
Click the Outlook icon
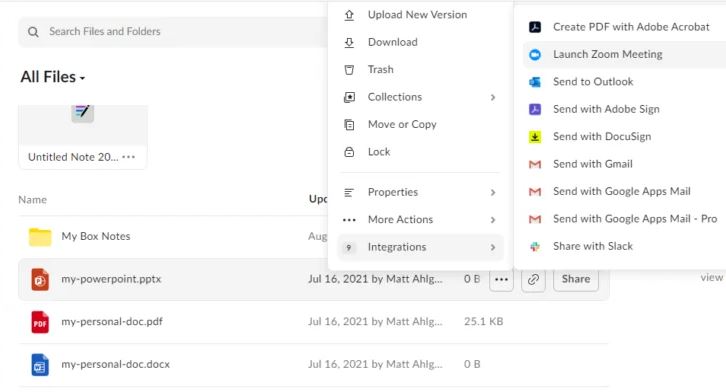(535, 82)
